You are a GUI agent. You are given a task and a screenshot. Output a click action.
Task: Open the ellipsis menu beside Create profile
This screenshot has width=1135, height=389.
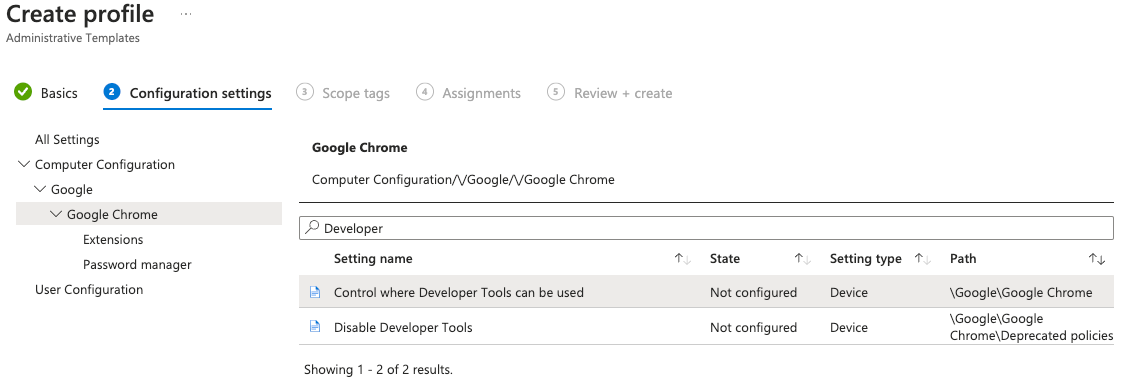pyautogui.click(x=186, y=14)
